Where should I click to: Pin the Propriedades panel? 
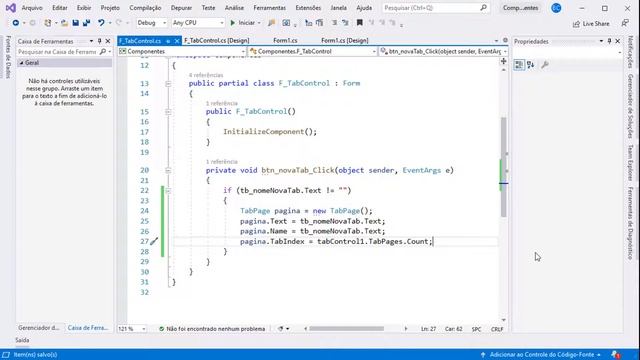point(609,41)
